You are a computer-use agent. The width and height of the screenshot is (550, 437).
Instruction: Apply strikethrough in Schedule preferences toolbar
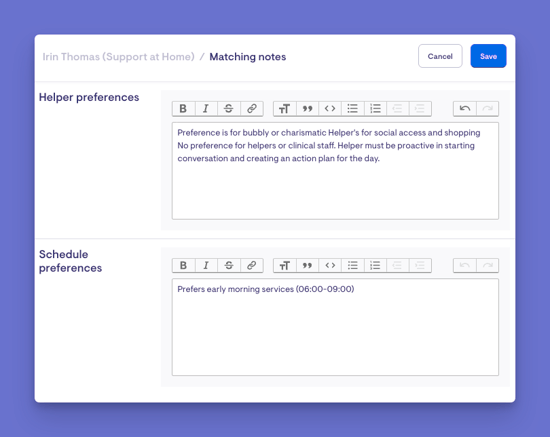coord(229,265)
